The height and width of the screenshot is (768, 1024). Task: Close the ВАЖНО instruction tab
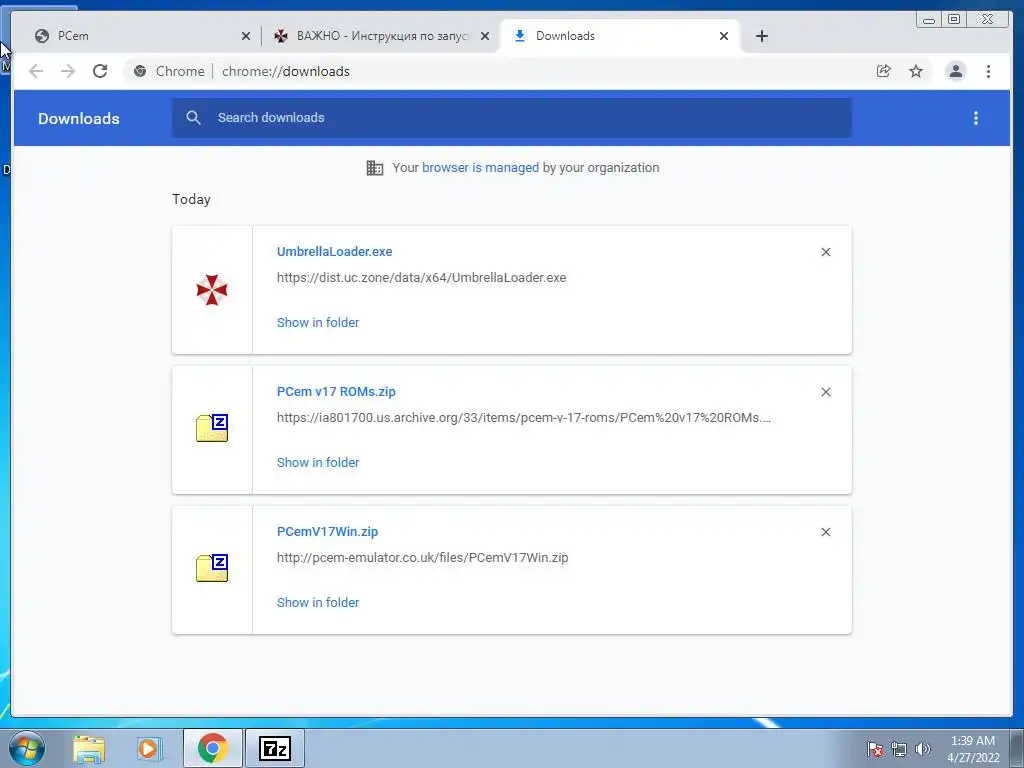click(485, 36)
